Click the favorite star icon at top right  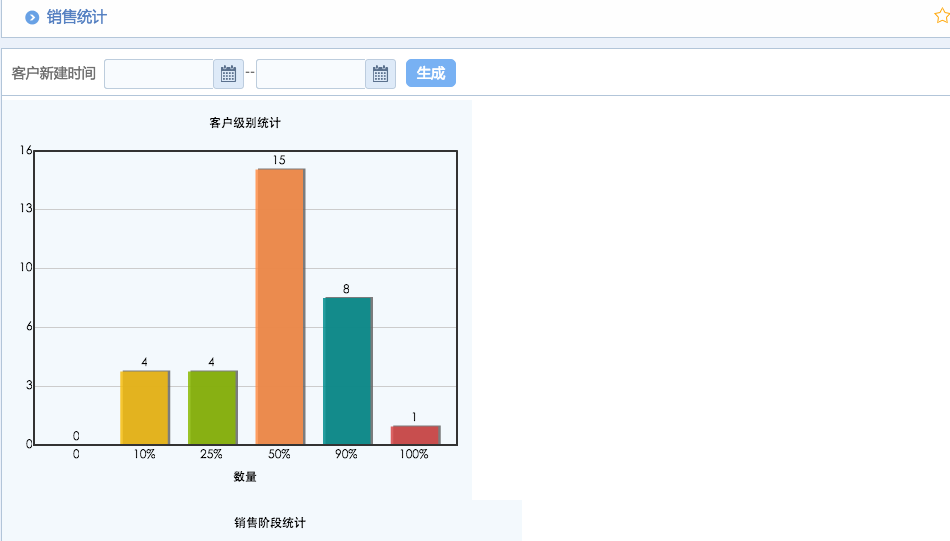click(941, 17)
